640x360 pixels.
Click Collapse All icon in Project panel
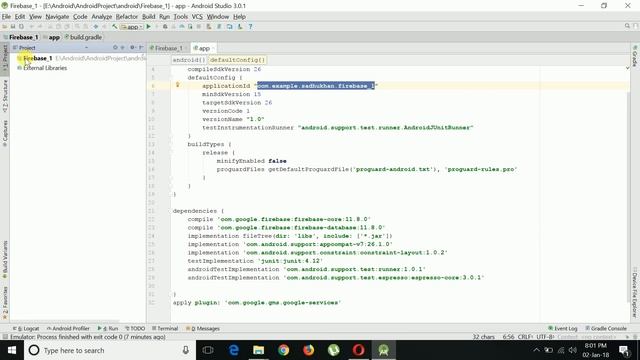[x=122, y=47]
